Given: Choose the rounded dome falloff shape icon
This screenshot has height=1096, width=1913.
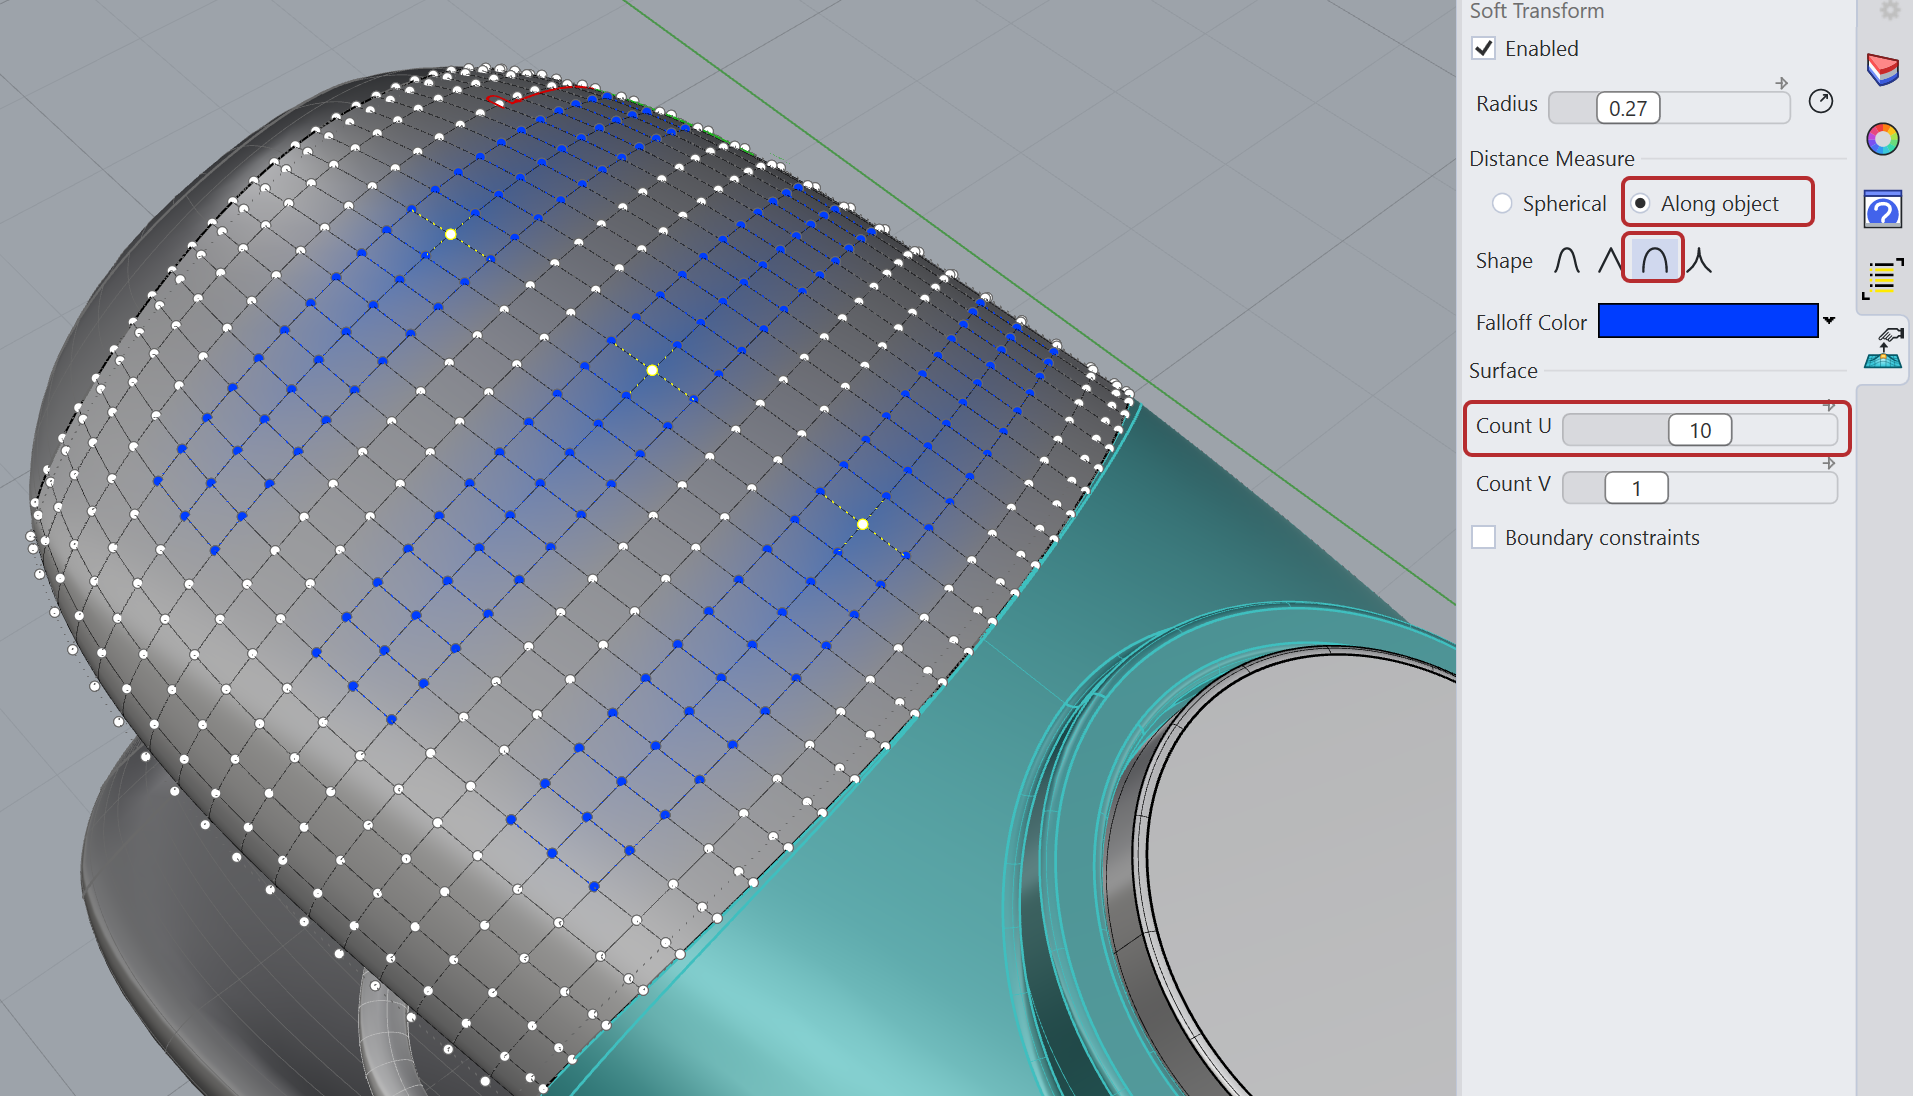Looking at the screenshot, I should [x=1654, y=261].
